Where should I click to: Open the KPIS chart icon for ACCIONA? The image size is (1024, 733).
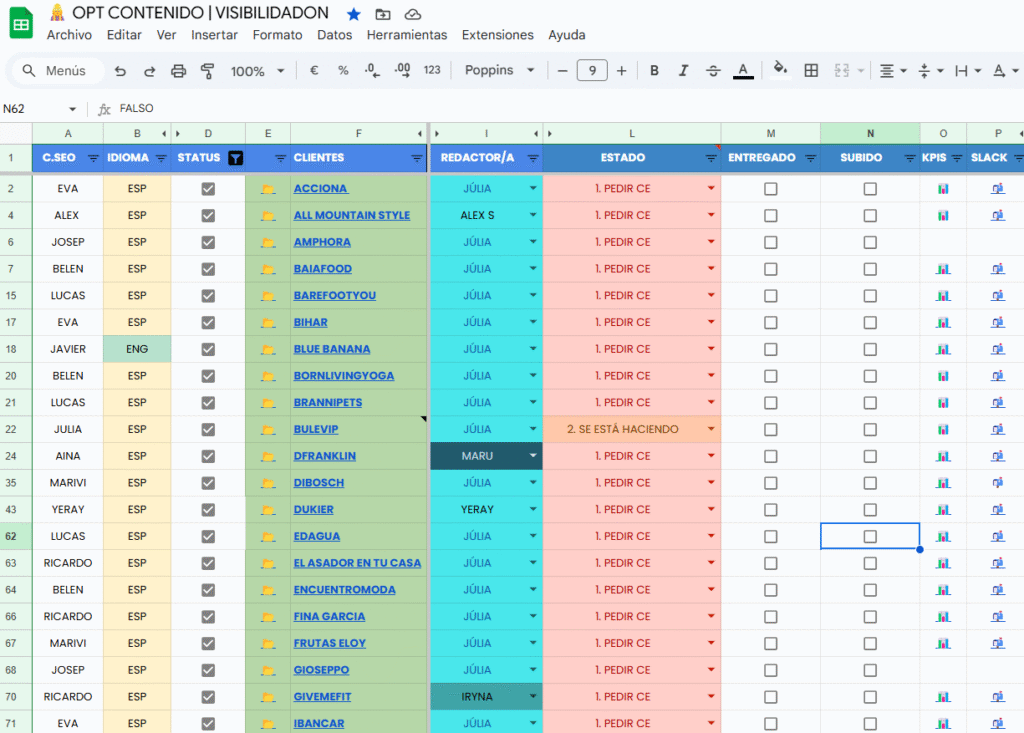[943, 189]
